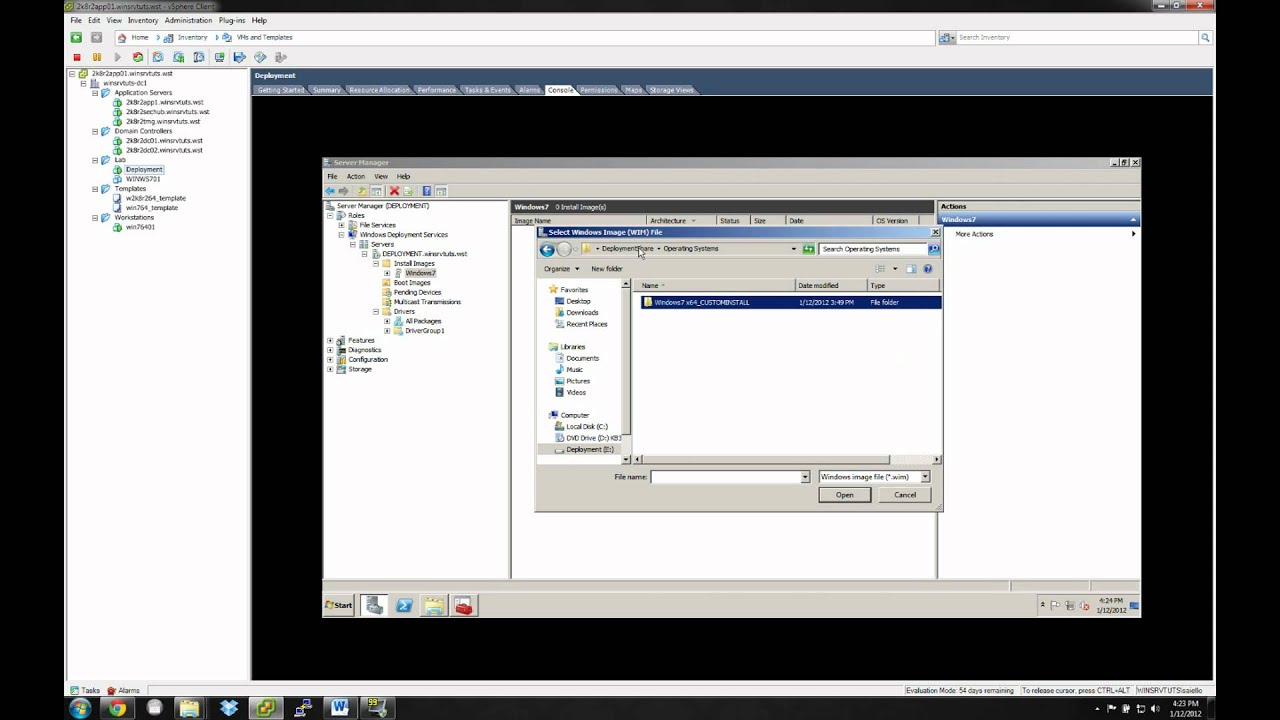The width and height of the screenshot is (1280, 720).
Task: Click the Search Inventory field
Action: pyautogui.click(x=1077, y=37)
